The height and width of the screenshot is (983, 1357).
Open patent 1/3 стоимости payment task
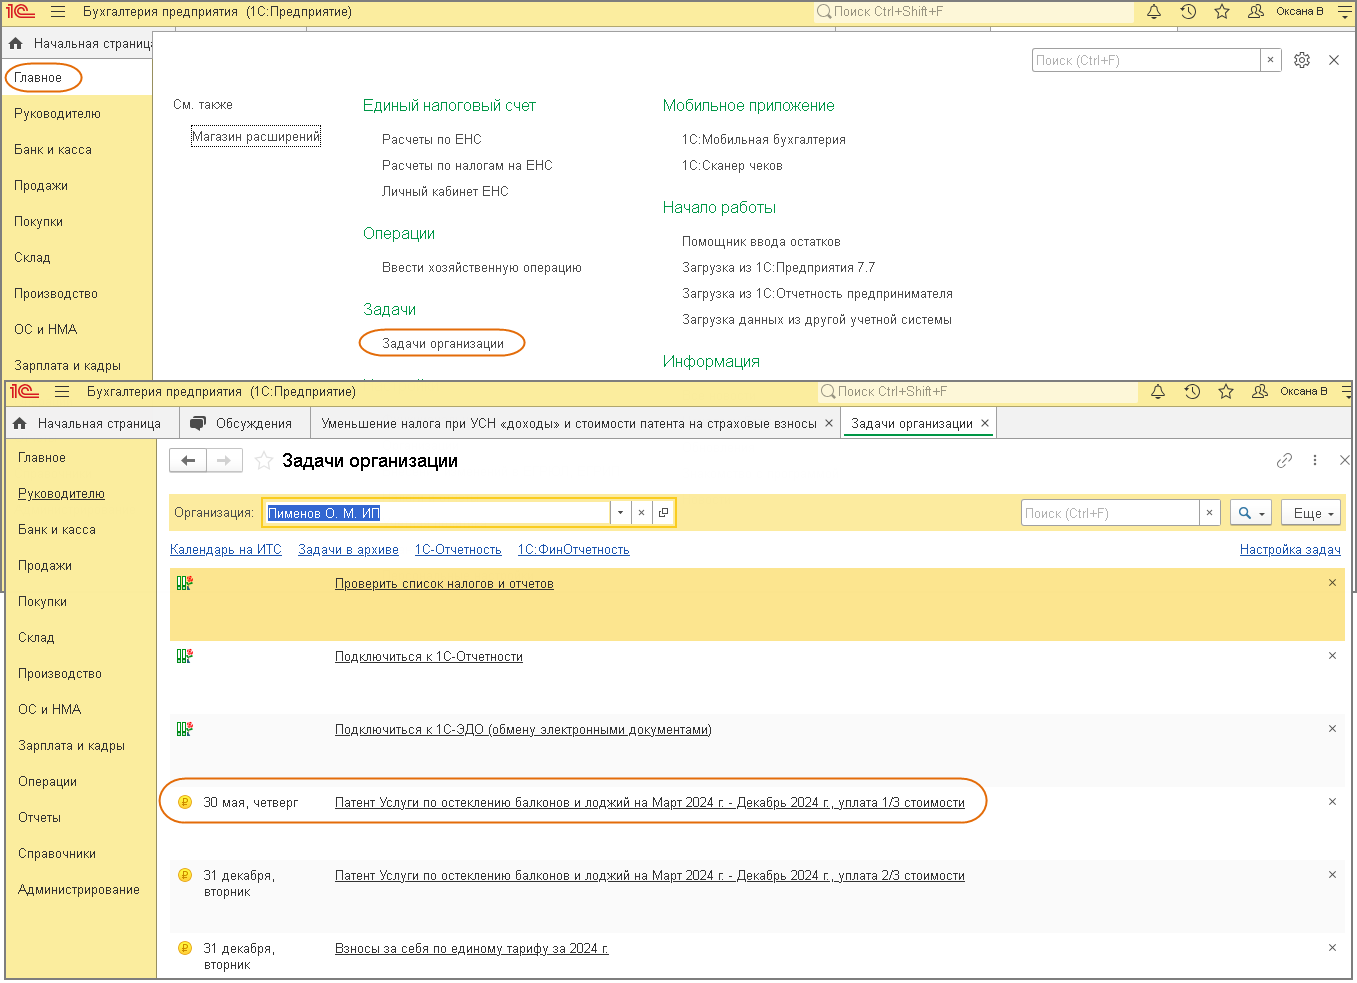(x=650, y=802)
